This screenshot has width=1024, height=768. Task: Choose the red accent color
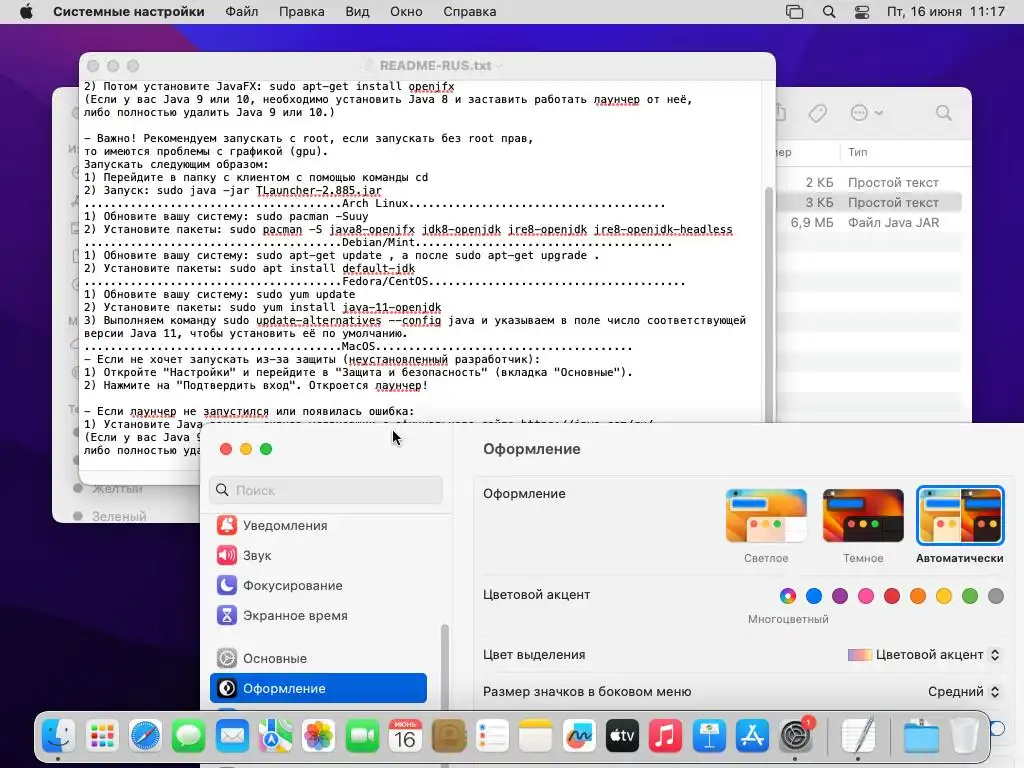point(891,596)
